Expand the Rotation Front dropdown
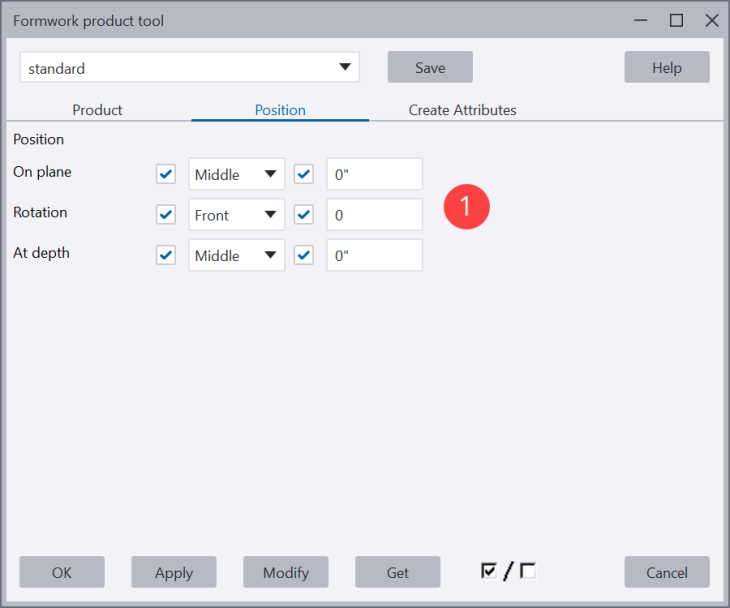 click(x=236, y=215)
